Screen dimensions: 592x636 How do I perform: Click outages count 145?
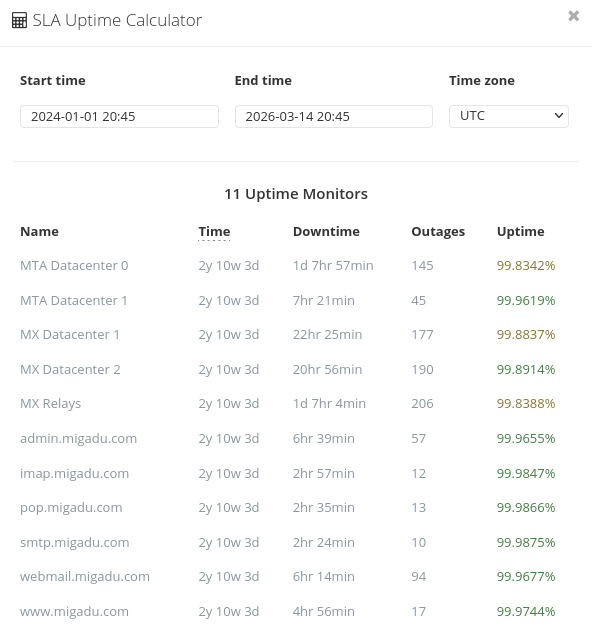423,266
